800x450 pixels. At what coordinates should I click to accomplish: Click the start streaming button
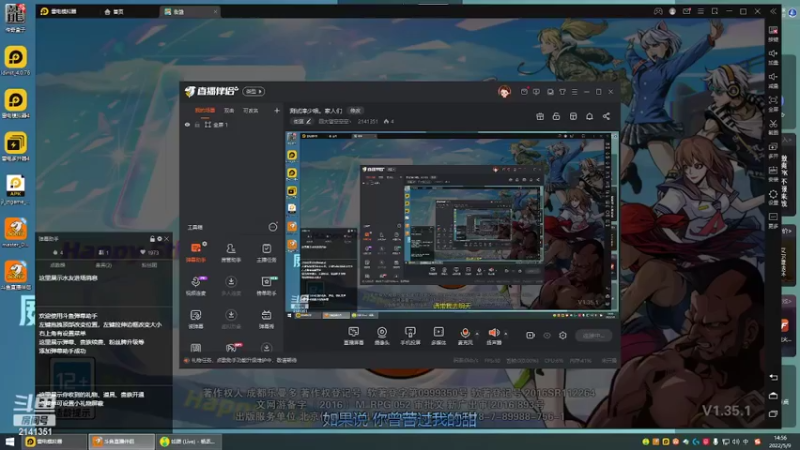593,335
